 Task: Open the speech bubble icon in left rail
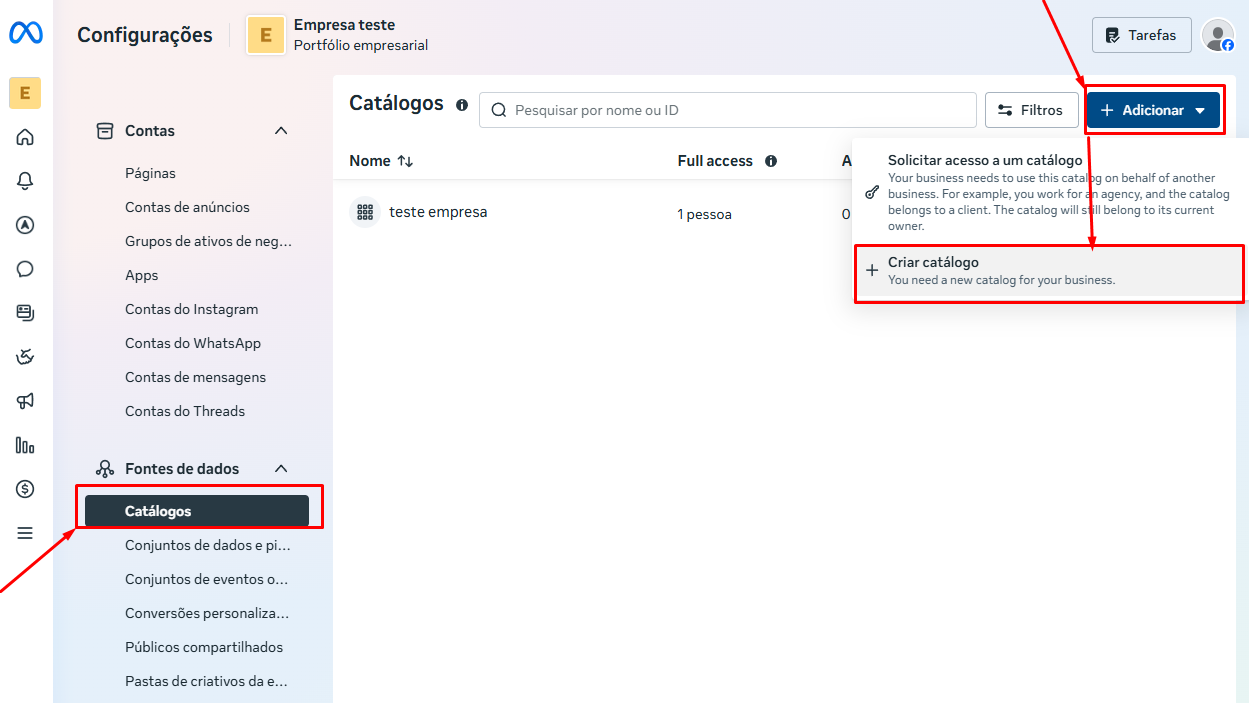pos(25,269)
